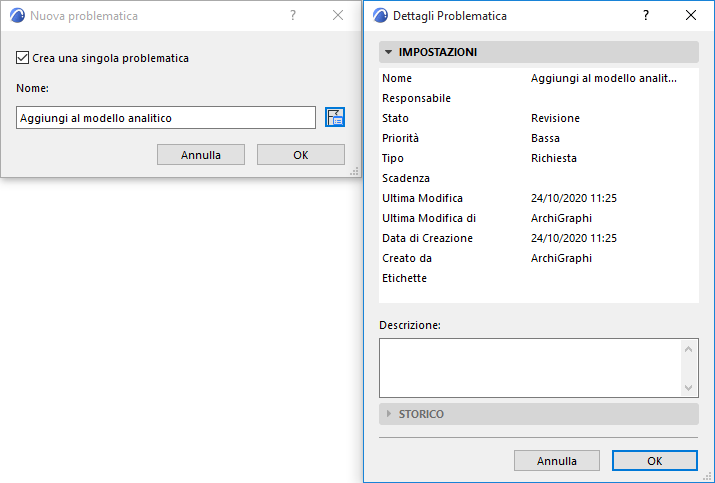Click the issue details icon beside name field
This screenshot has height=483, width=715.
point(335,118)
